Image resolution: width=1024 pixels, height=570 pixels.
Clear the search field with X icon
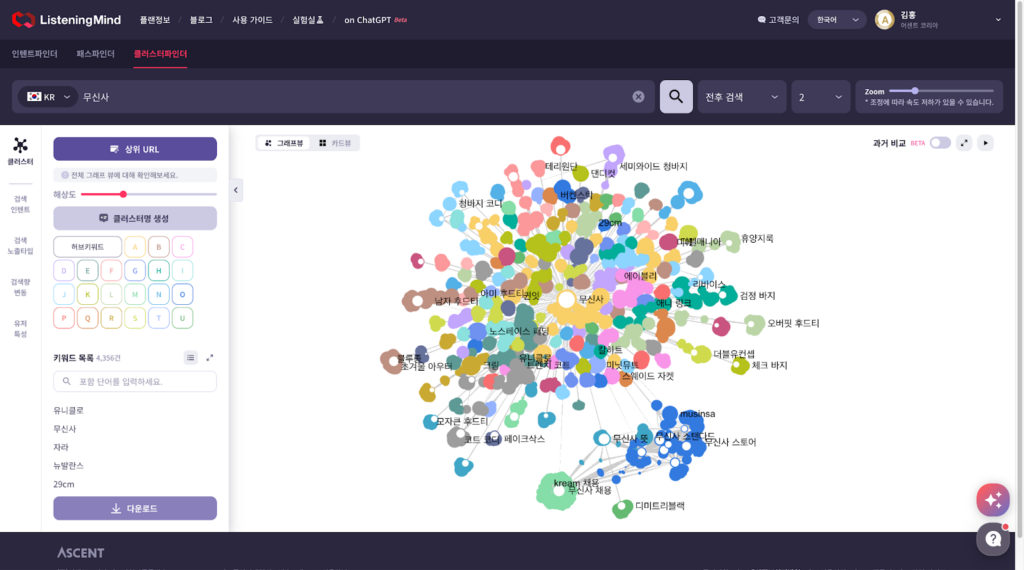[638, 97]
